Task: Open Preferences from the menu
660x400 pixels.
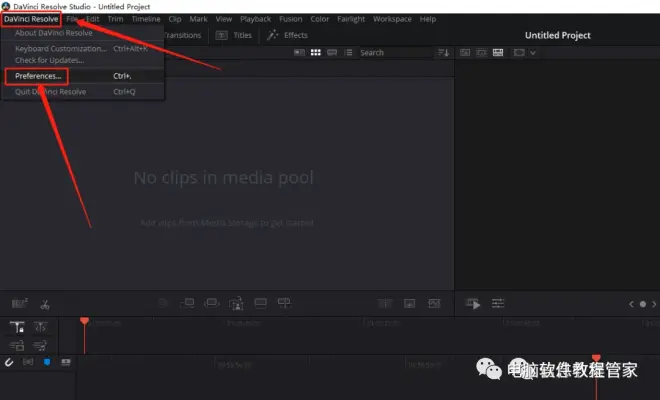Action: (38, 76)
